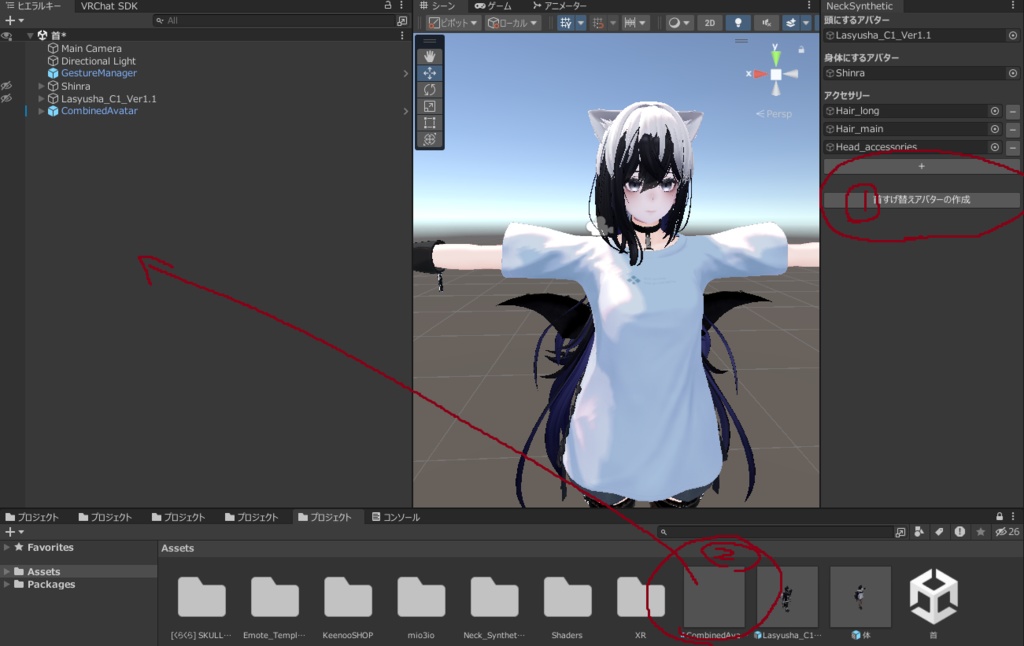This screenshot has height=646, width=1024.
Task: Select the Rotate tool
Action: 429,89
